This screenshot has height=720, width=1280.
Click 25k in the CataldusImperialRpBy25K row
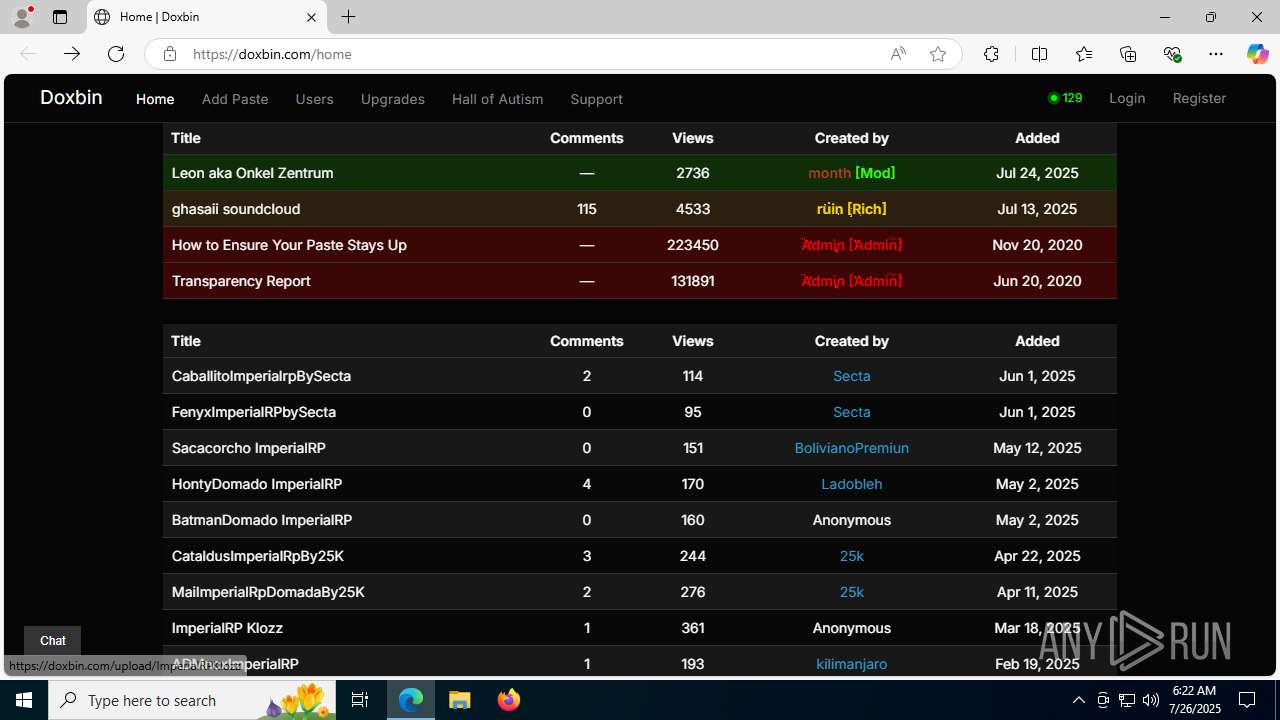(x=852, y=556)
